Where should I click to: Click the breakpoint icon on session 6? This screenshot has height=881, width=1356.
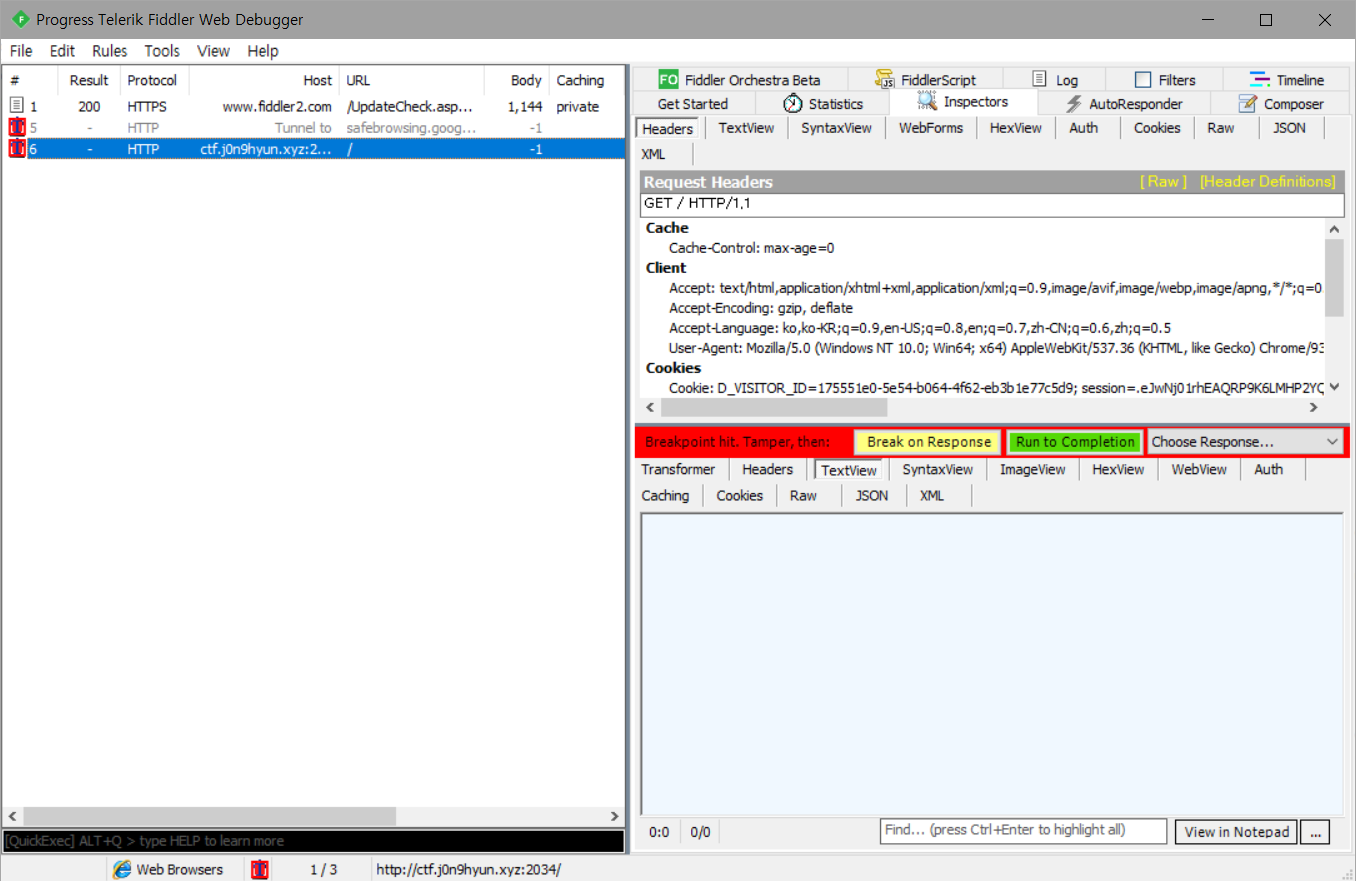point(17,148)
